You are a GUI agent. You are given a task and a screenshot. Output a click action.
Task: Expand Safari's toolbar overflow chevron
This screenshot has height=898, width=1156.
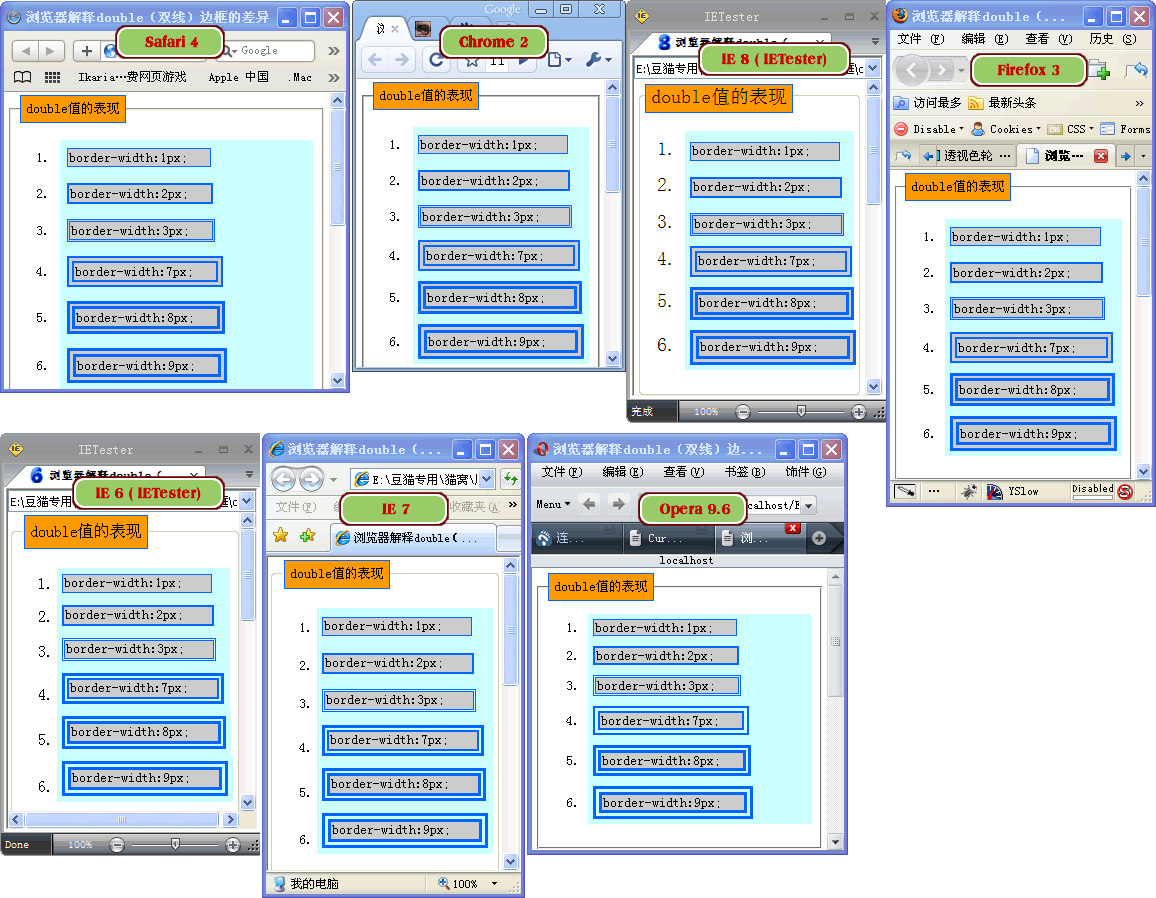(x=334, y=51)
